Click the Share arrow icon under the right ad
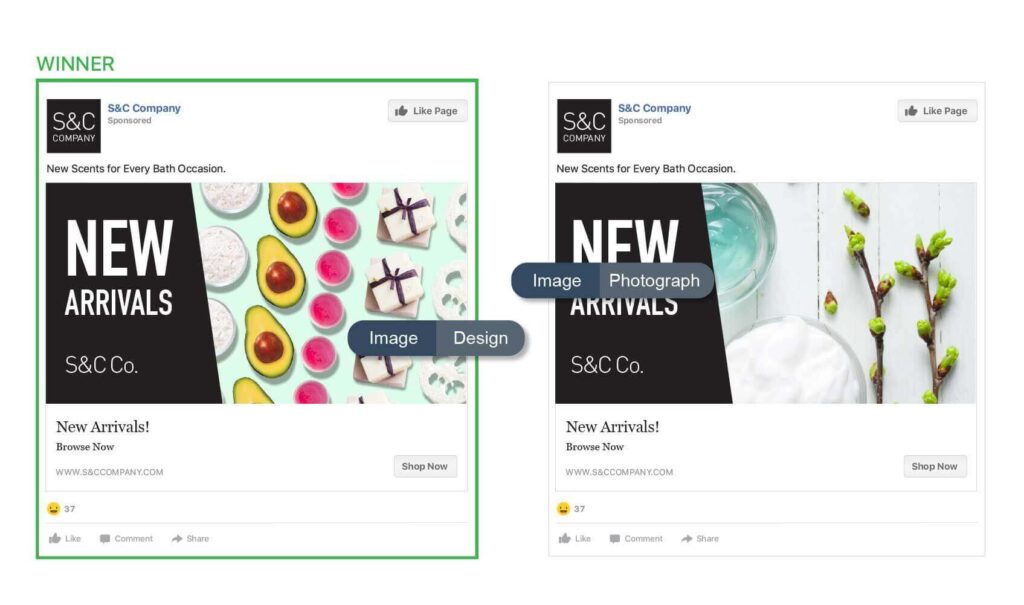 (686, 538)
